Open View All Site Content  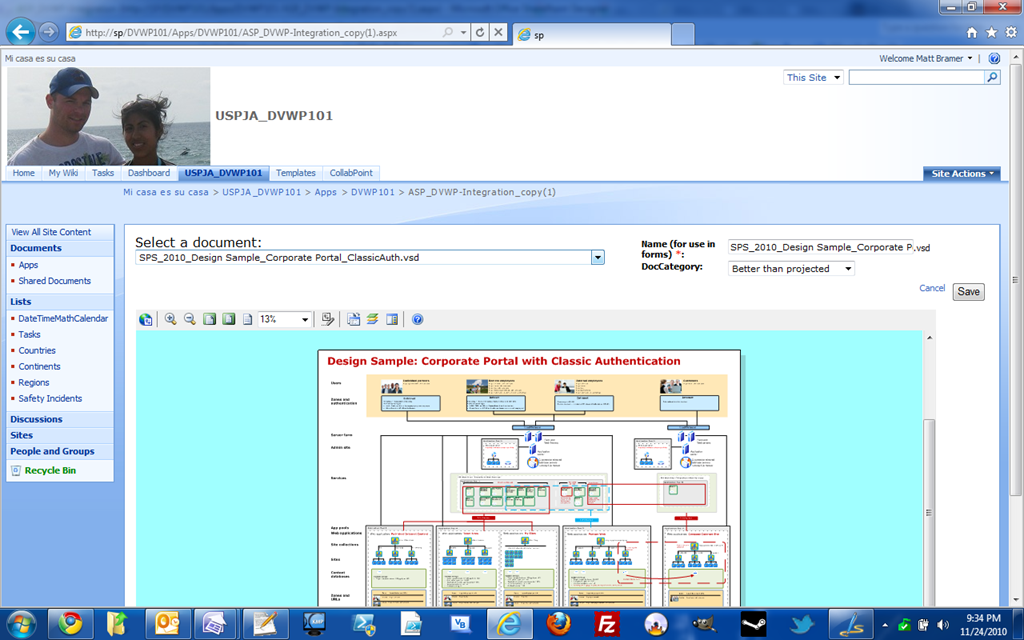pyautogui.click(x=51, y=232)
